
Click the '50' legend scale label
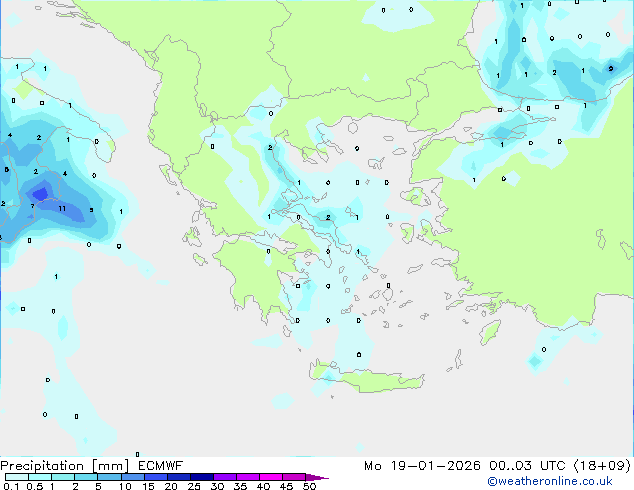pos(309,486)
